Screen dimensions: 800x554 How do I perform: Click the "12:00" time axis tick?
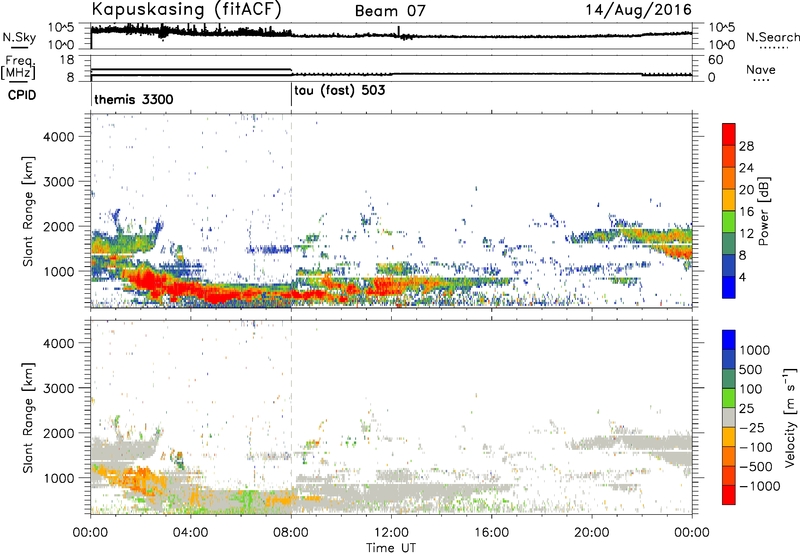click(391, 533)
